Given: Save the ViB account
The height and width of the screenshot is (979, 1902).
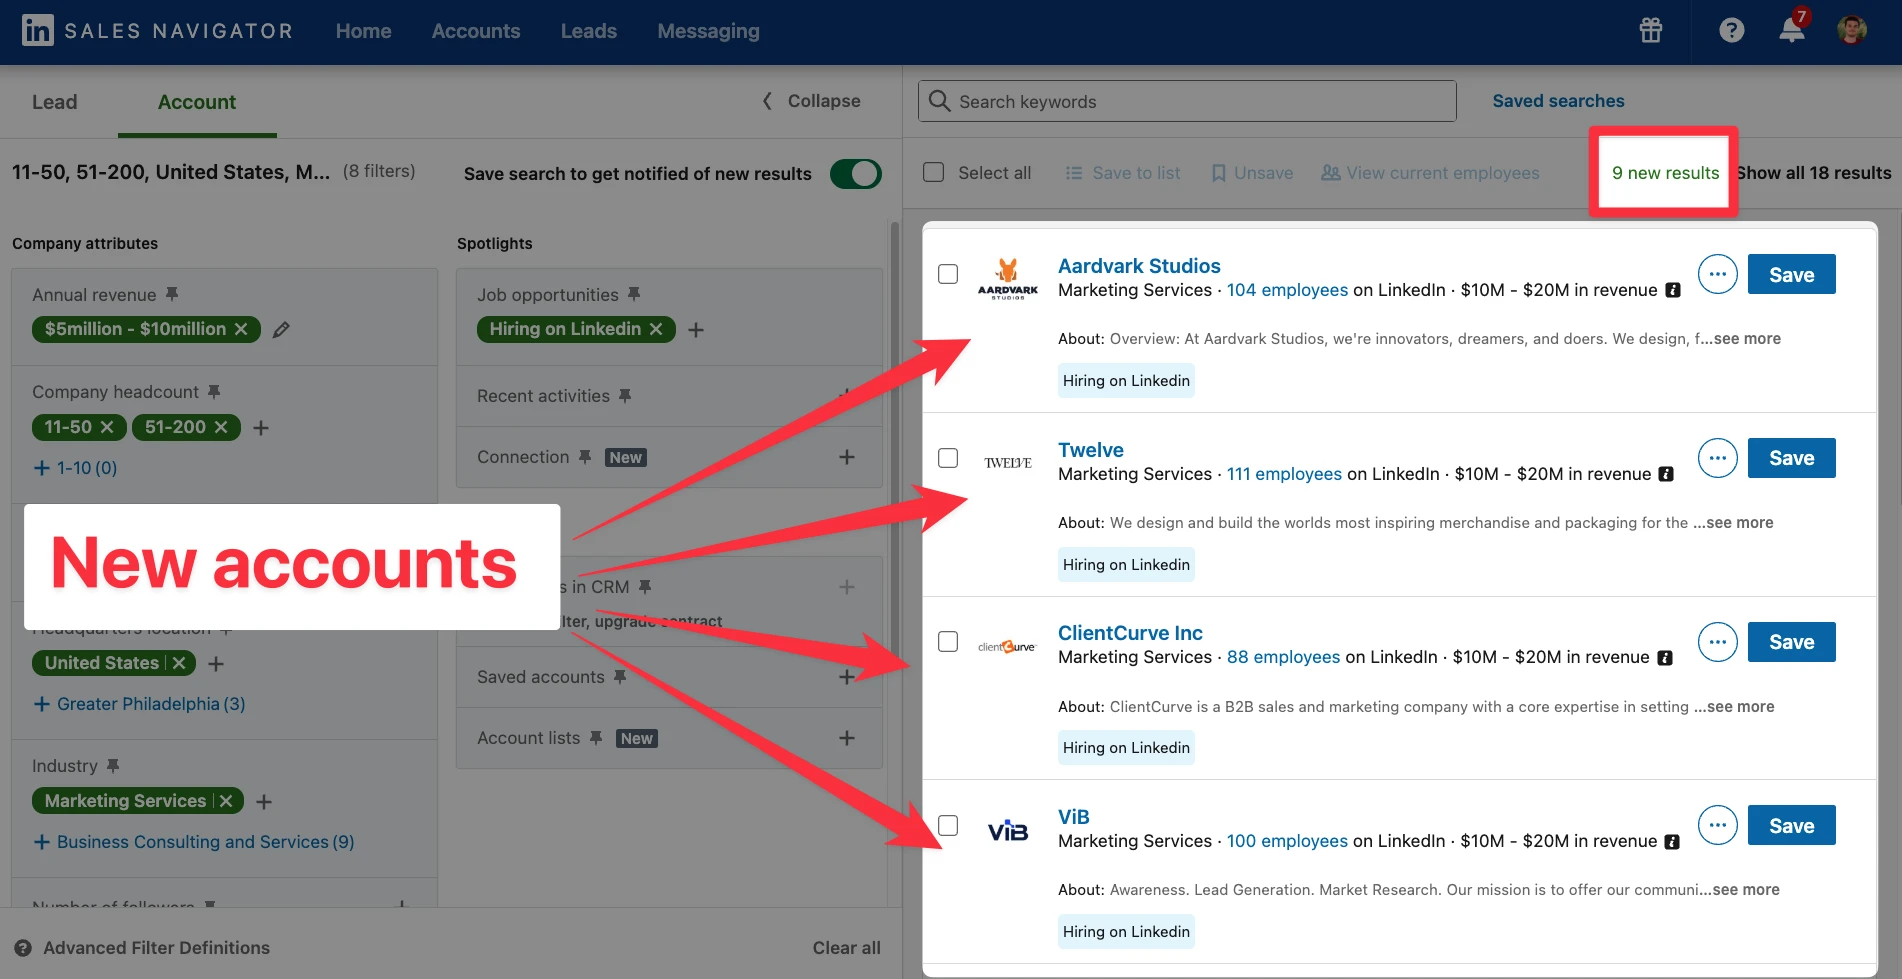Looking at the screenshot, I should [1792, 825].
